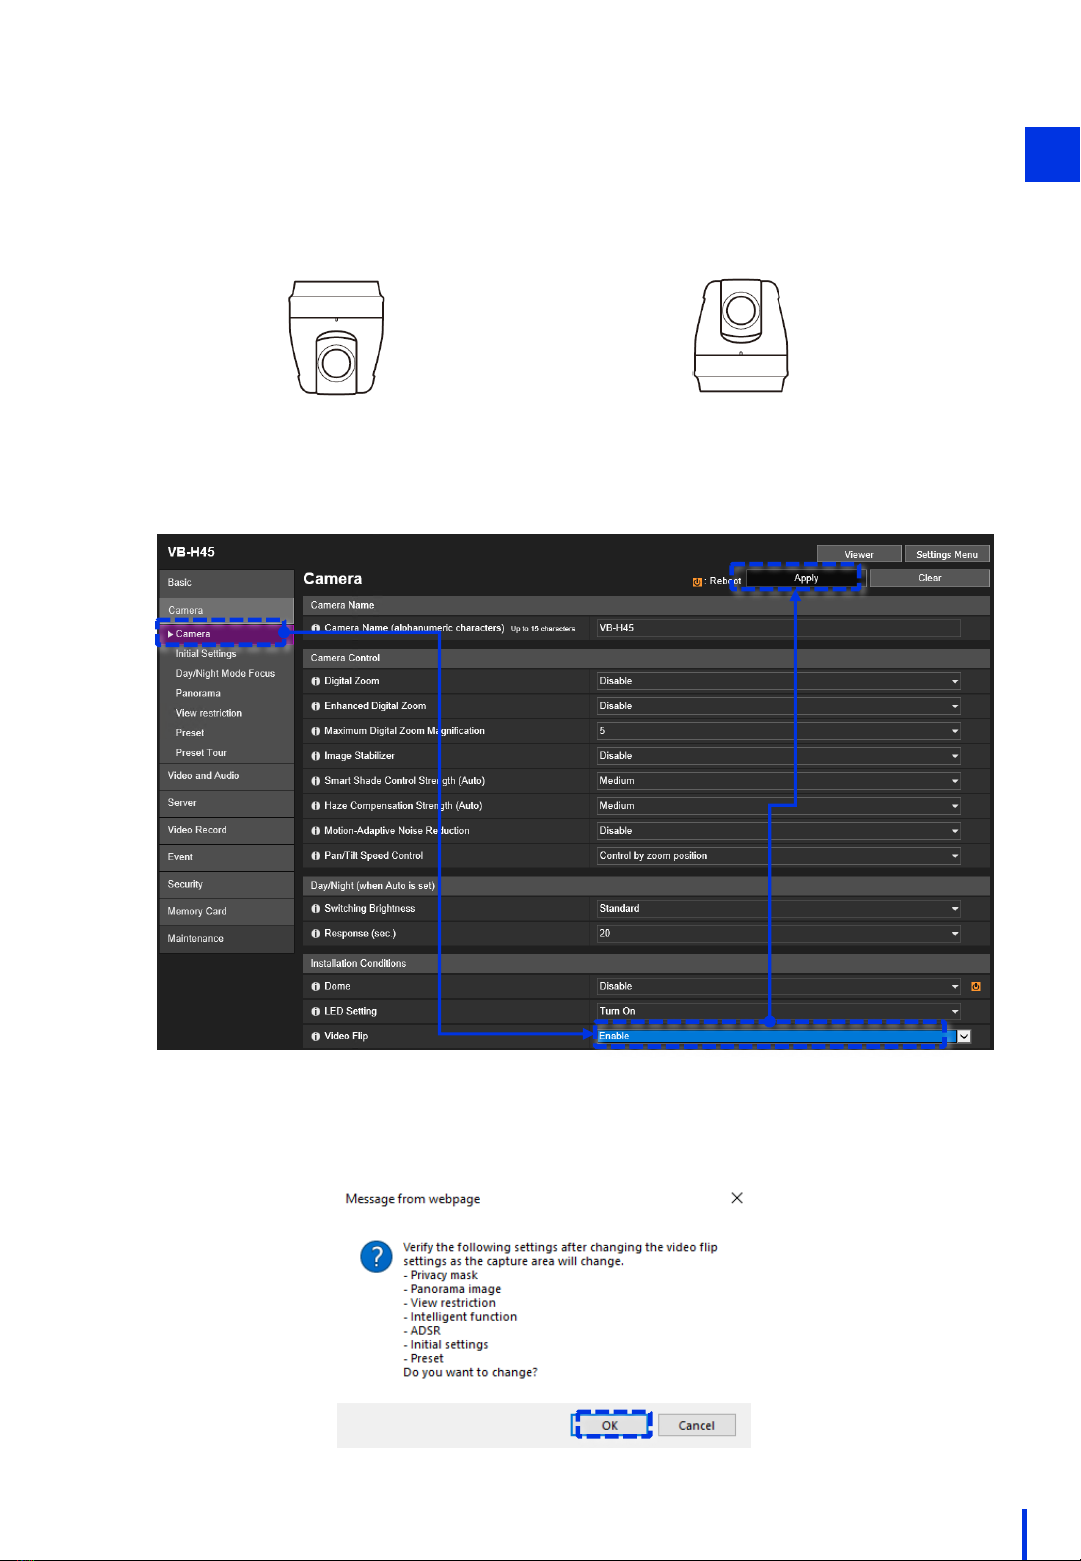Go to Settings Menu
The image size is (1081, 1561).
[947, 554]
